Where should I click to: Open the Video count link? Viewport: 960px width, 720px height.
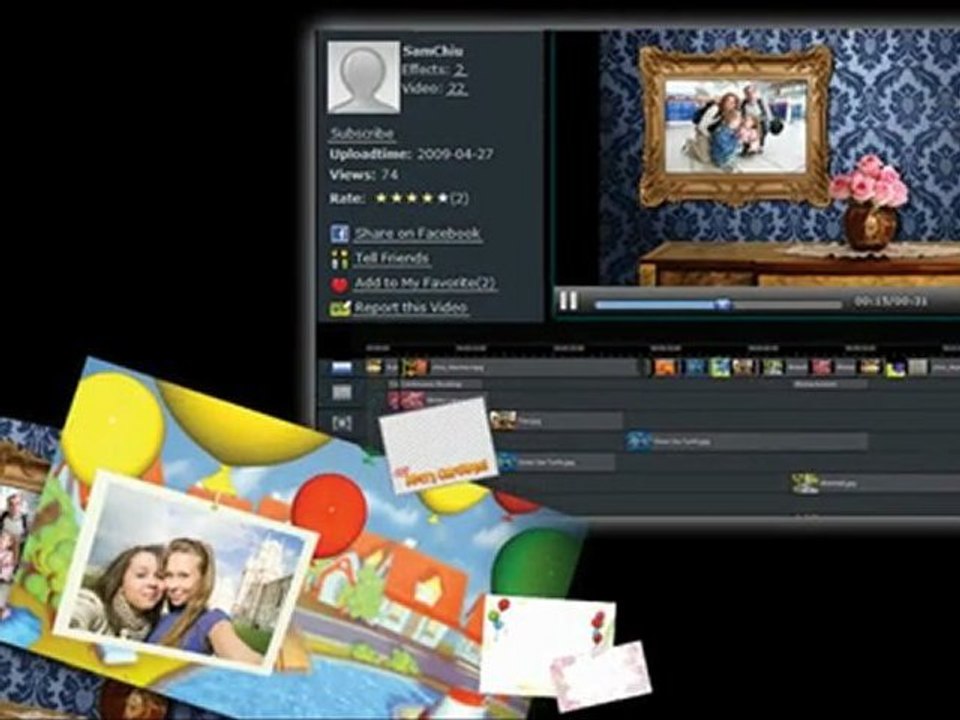pos(457,89)
